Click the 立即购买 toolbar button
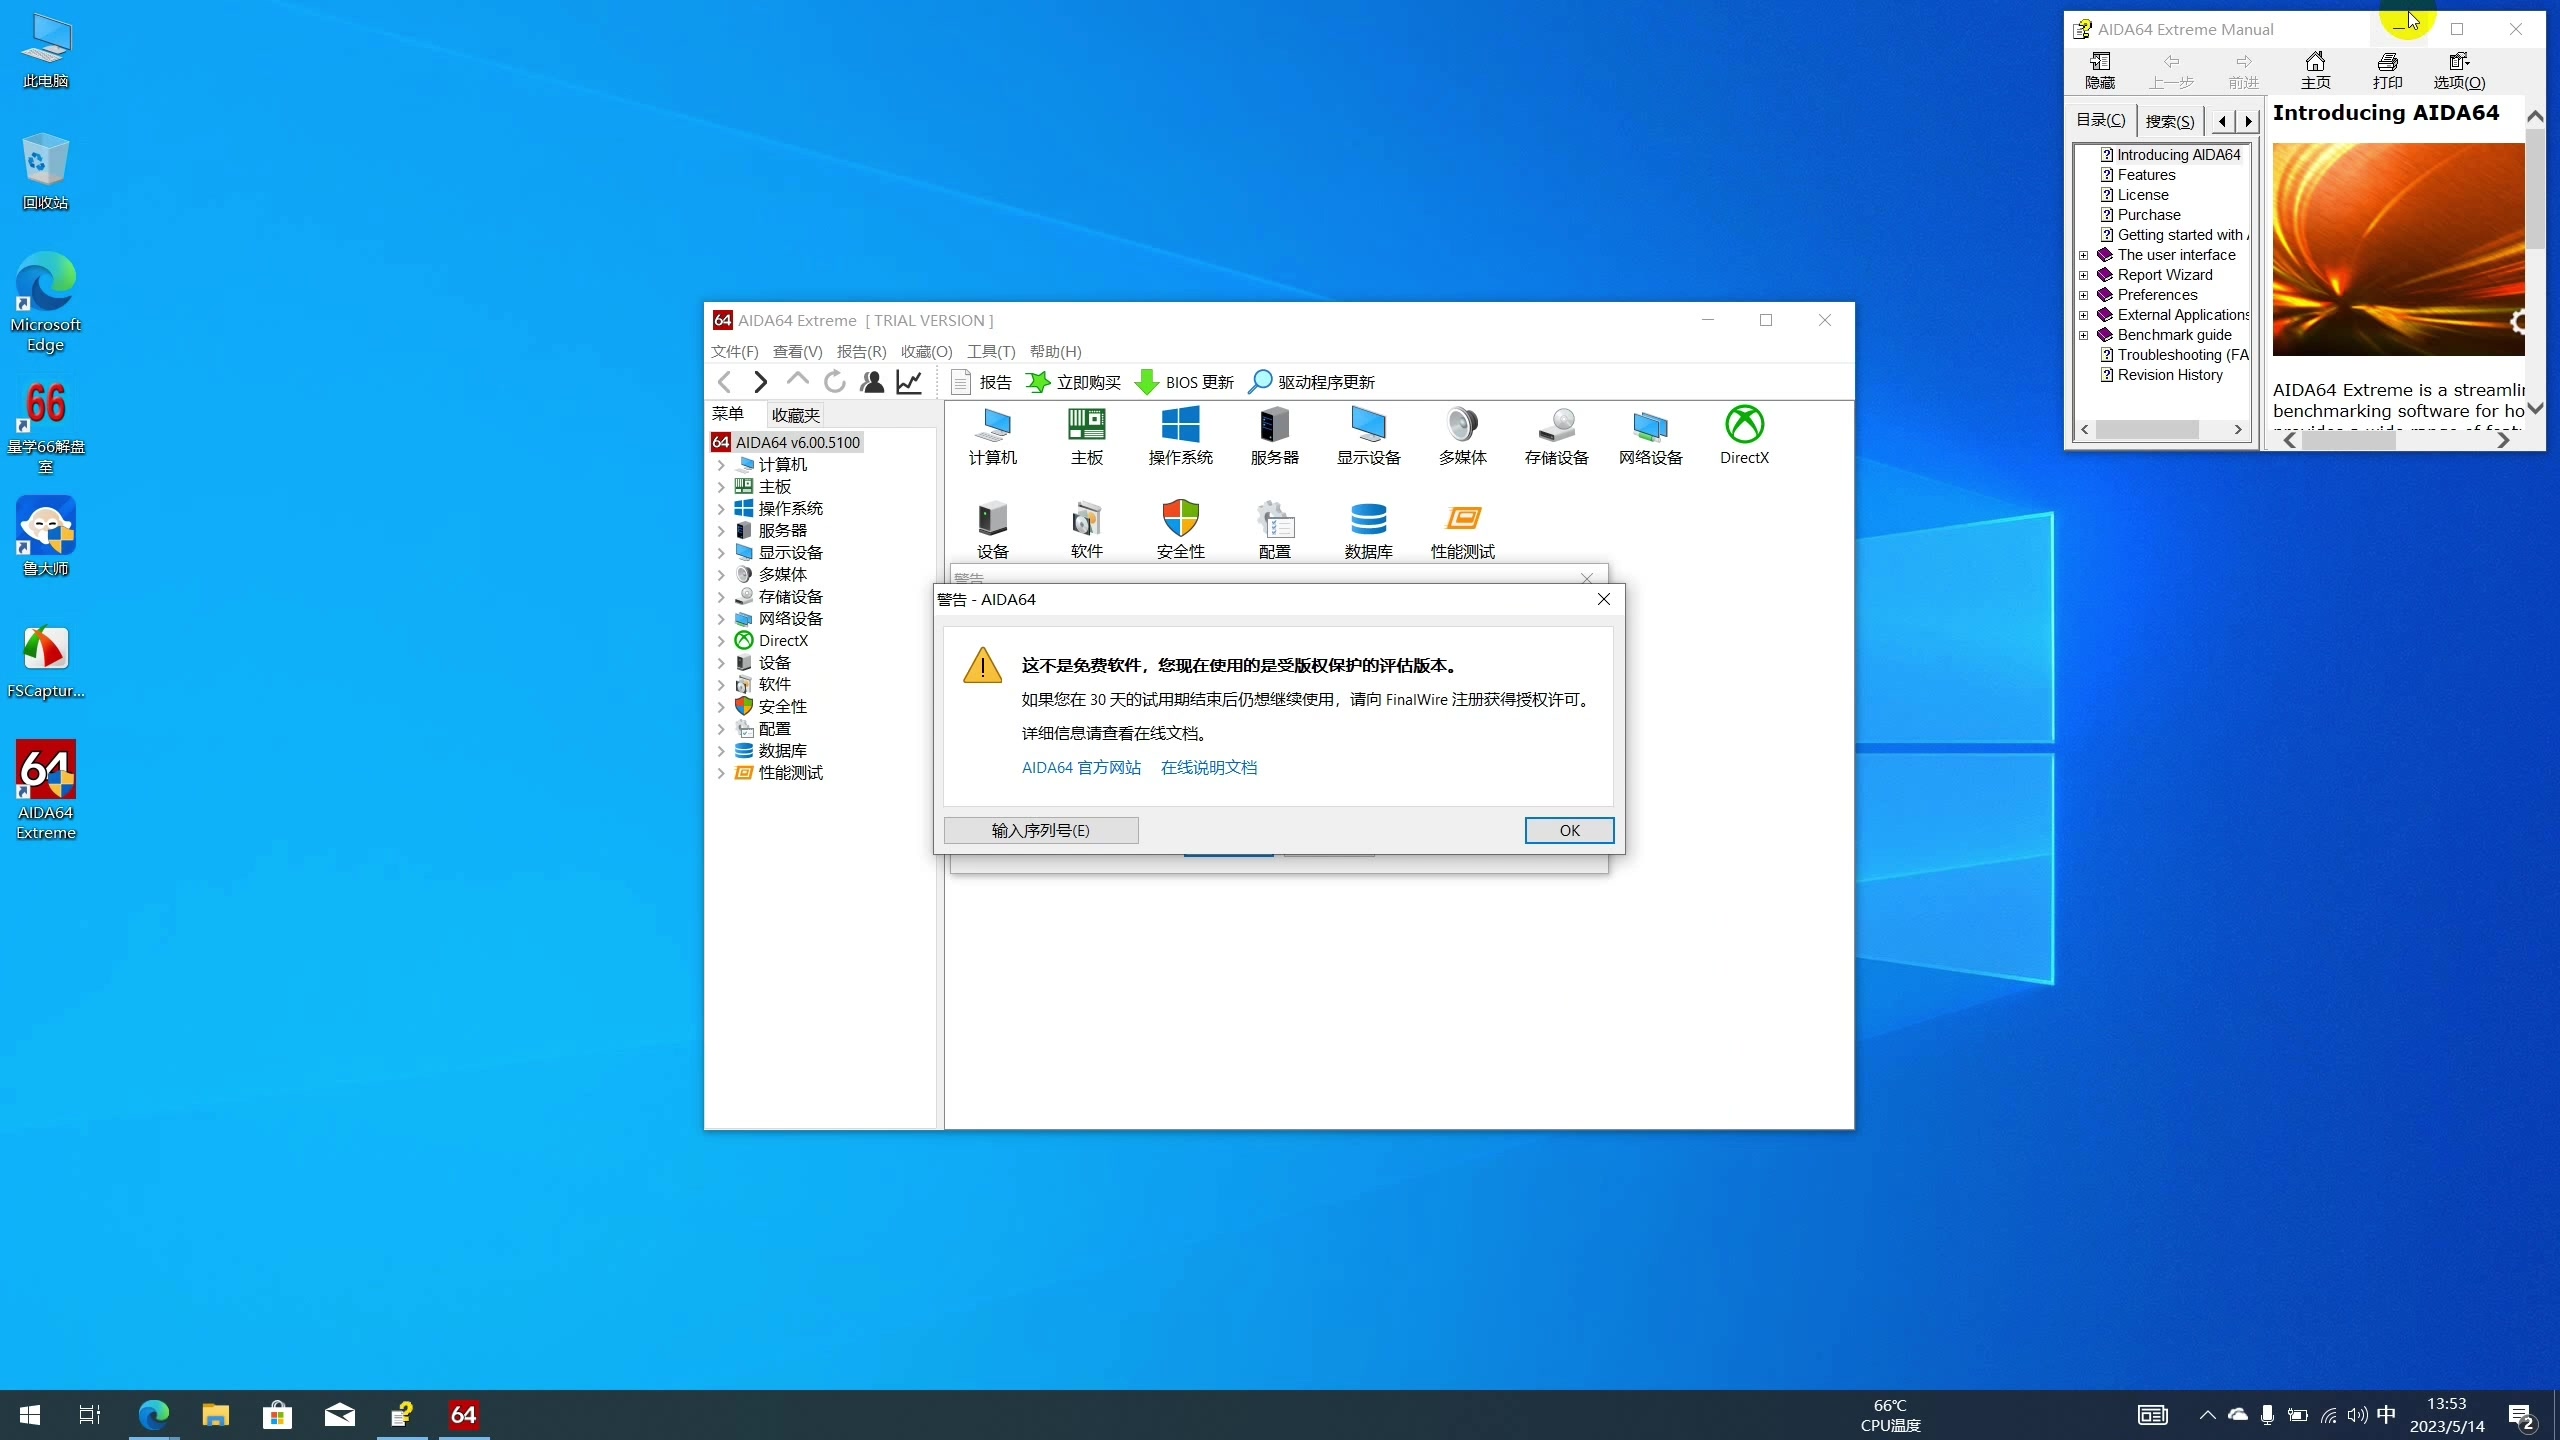Viewport: 2560px width, 1440px height. click(1073, 382)
